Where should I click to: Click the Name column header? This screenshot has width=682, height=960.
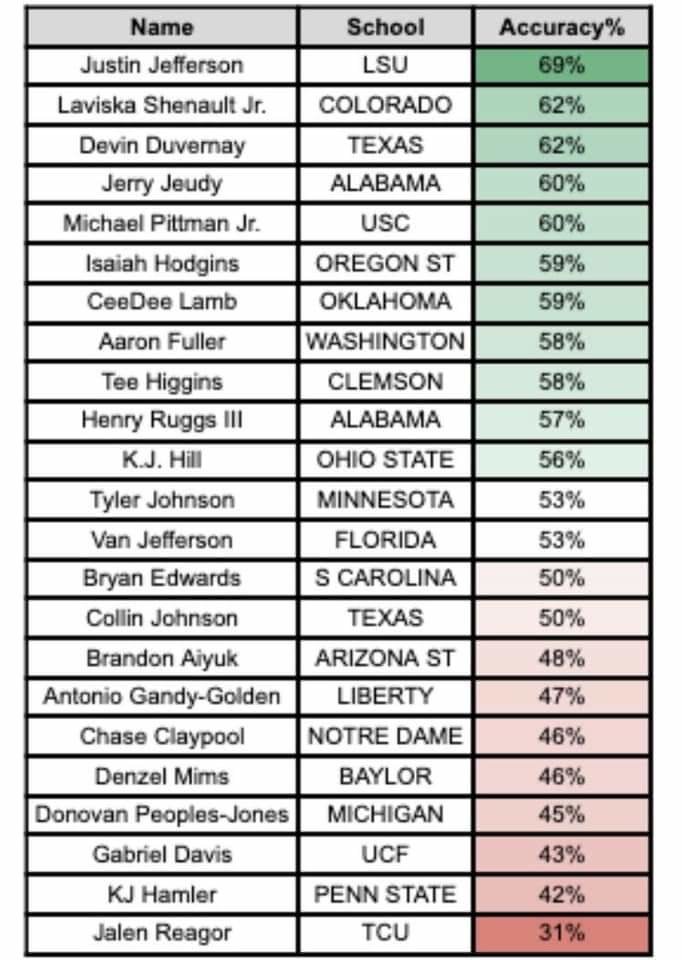(x=162, y=27)
